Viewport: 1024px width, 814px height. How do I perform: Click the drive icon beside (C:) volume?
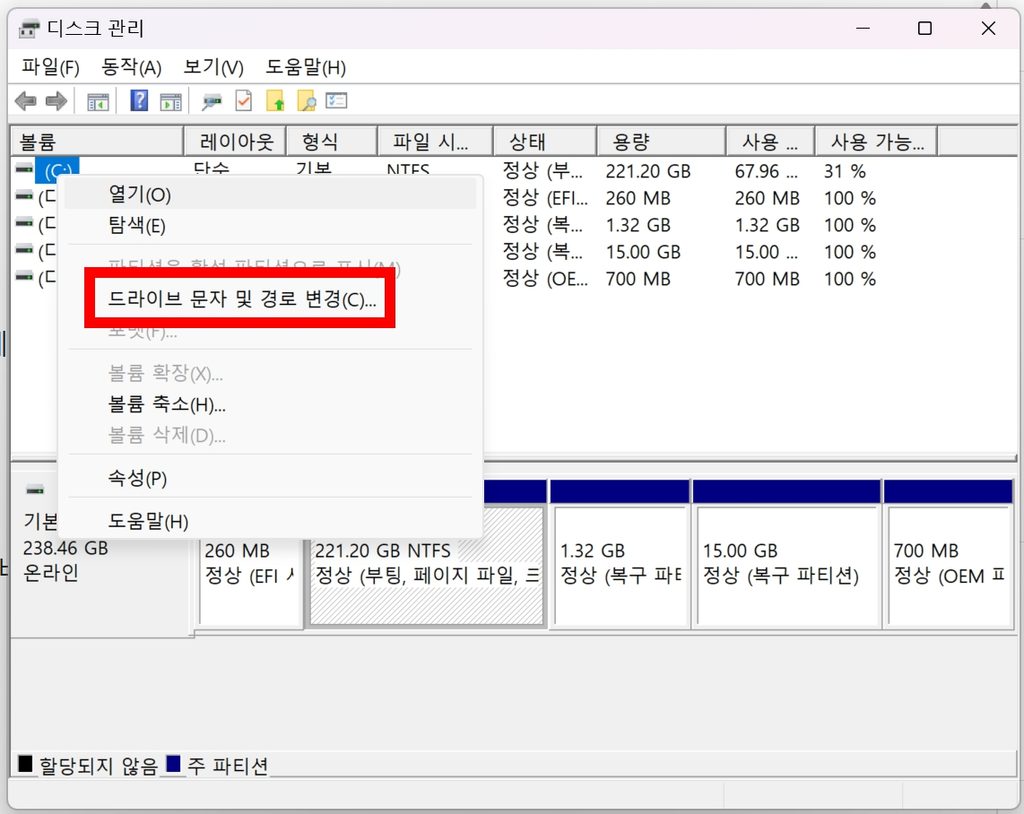pyautogui.click(x=24, y=169)
